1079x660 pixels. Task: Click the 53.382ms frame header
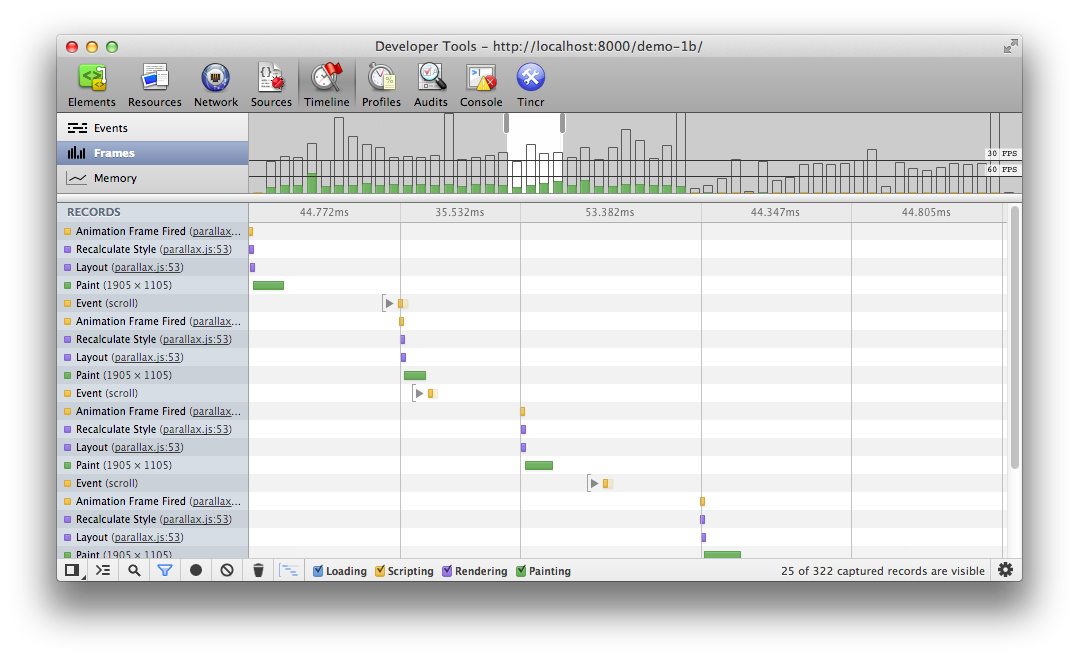[x=610, y=212]
